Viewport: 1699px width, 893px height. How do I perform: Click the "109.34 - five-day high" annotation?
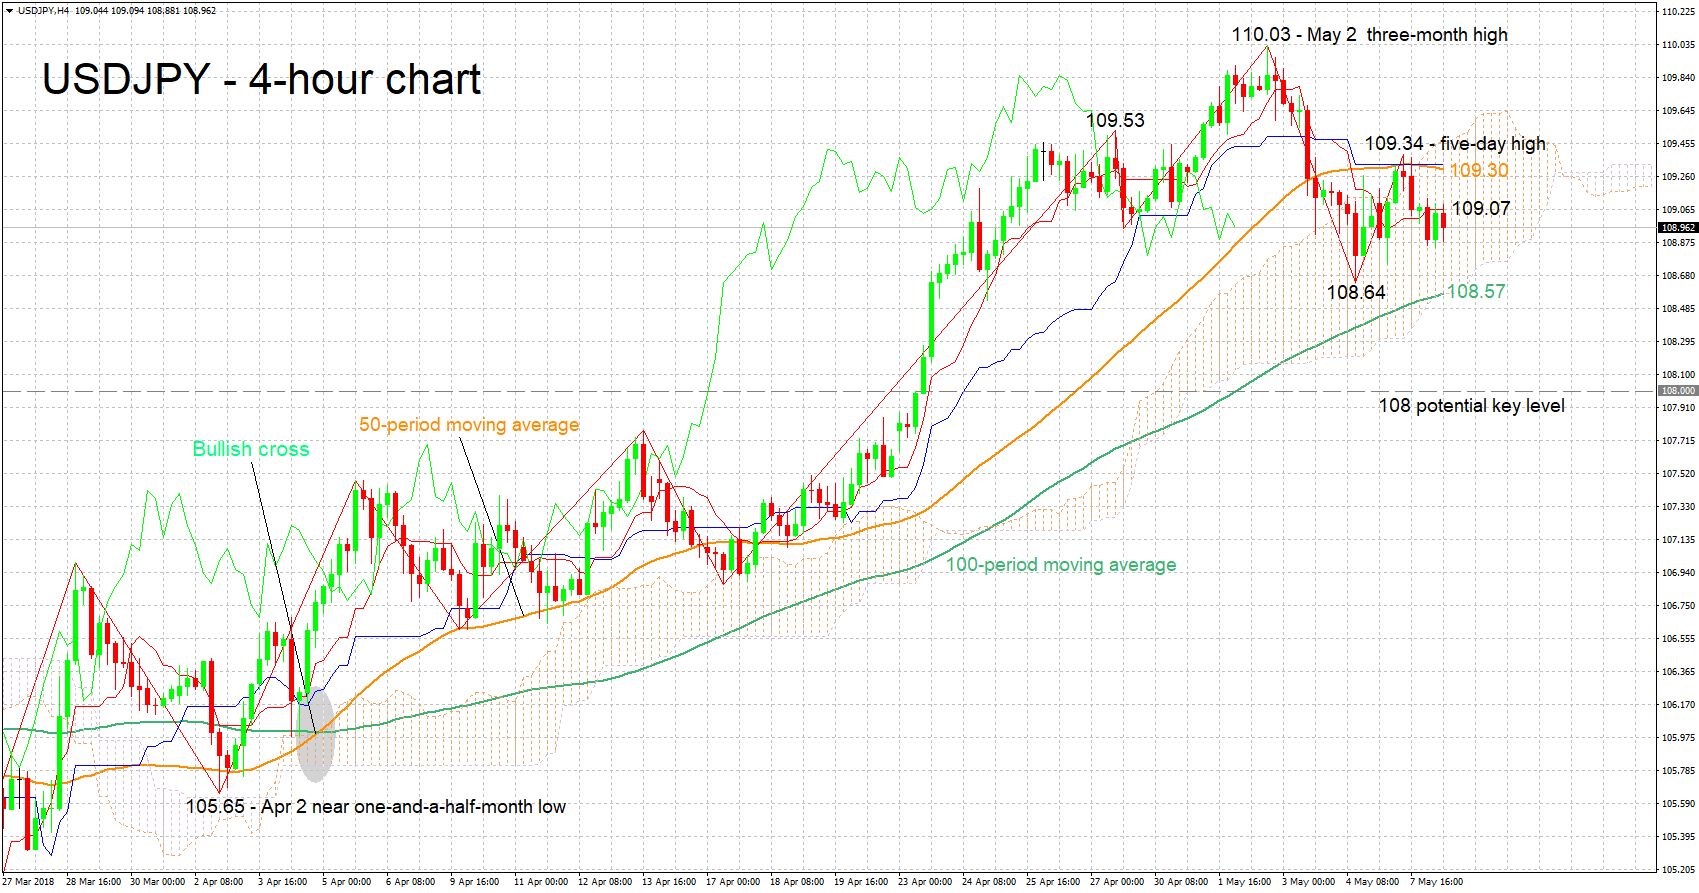1455,144
